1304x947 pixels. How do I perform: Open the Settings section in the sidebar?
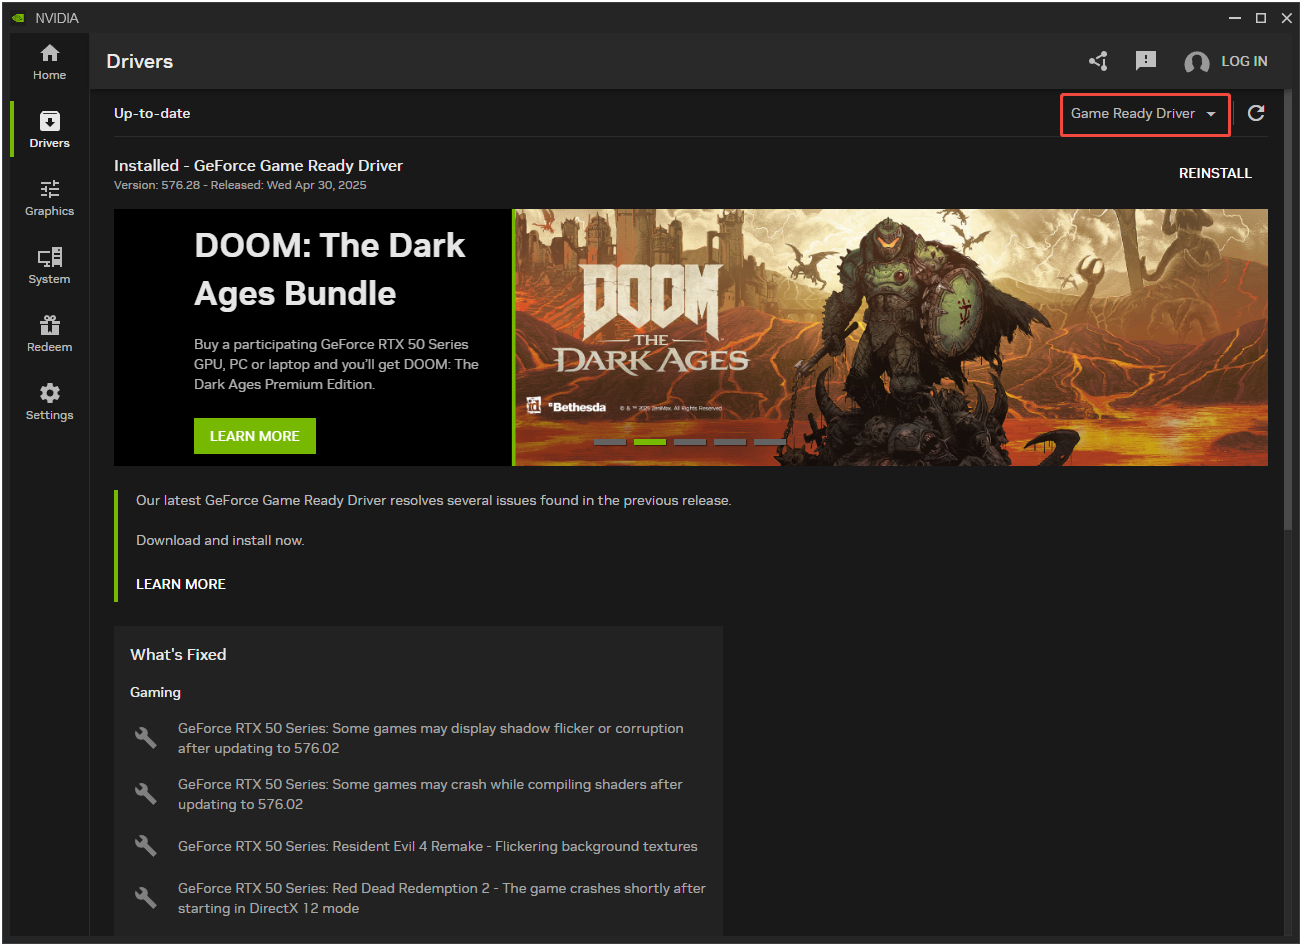tap(48, 400)
